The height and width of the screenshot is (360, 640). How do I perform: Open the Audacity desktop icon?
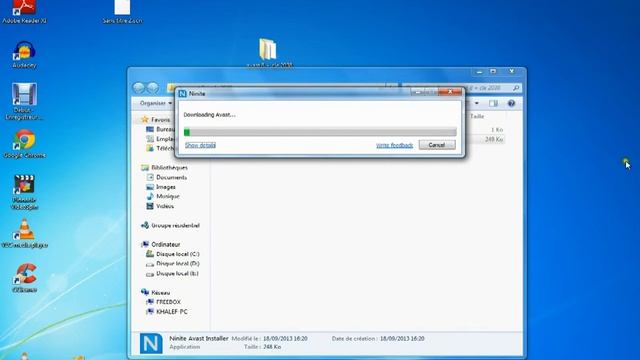24,54
